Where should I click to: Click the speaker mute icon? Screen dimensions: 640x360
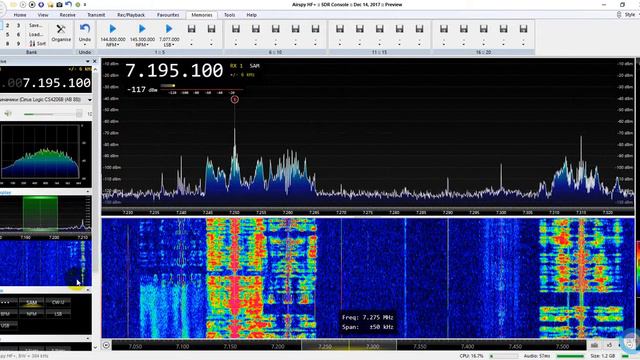coord(7,113)
